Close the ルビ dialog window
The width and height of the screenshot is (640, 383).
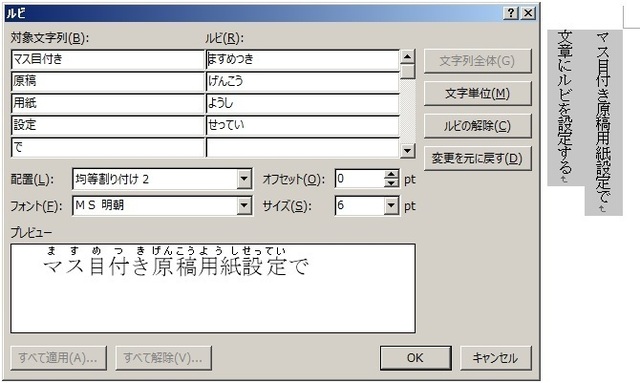click(x=528, y=13)
